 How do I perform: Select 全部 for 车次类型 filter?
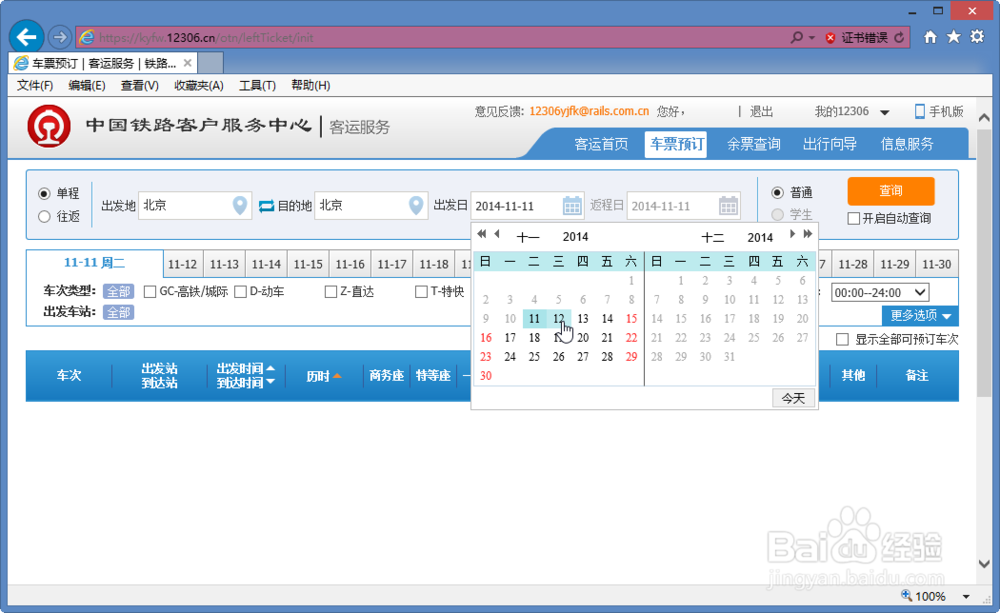[x=118, y=292]
